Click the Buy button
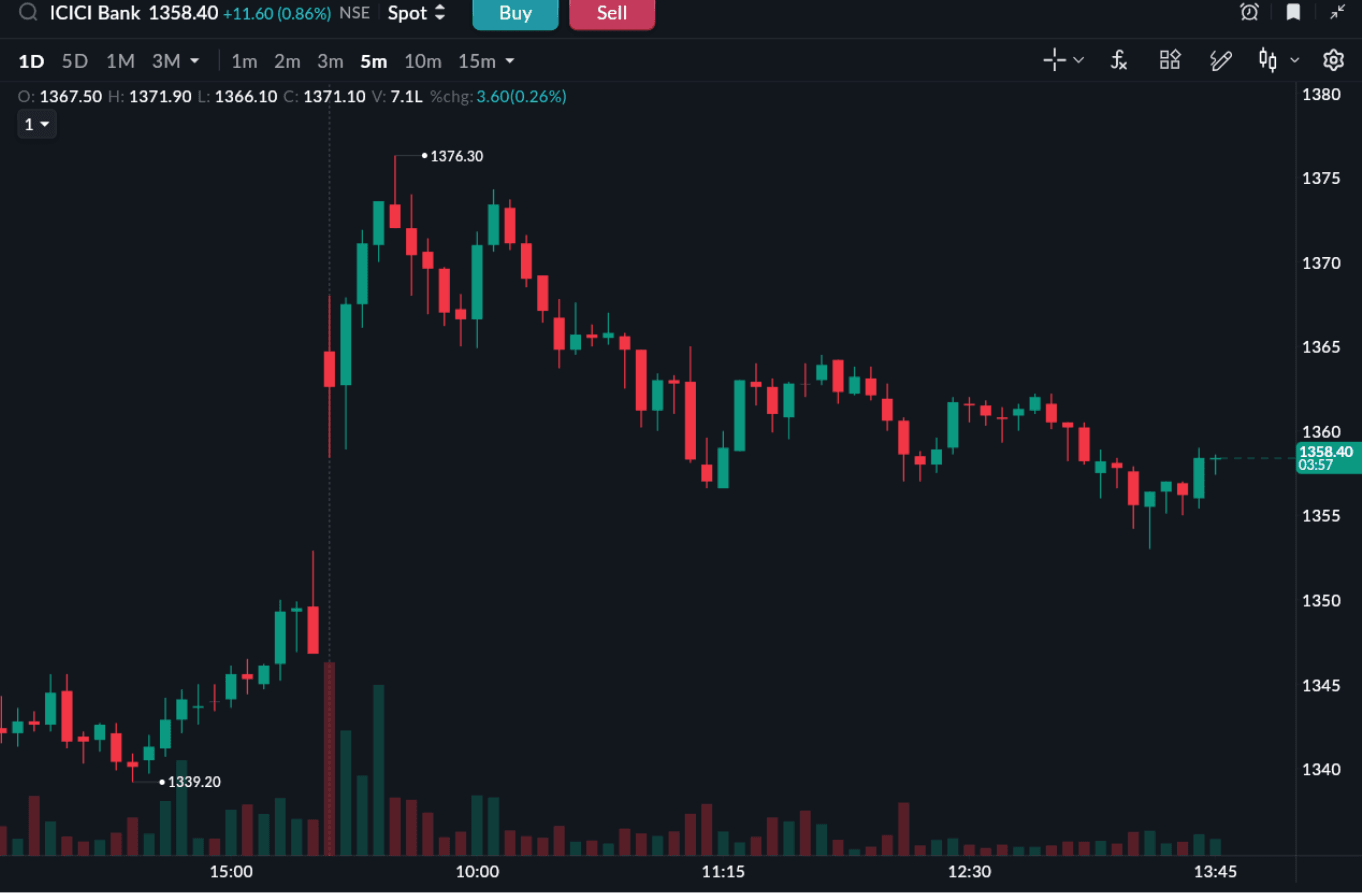 515,14
